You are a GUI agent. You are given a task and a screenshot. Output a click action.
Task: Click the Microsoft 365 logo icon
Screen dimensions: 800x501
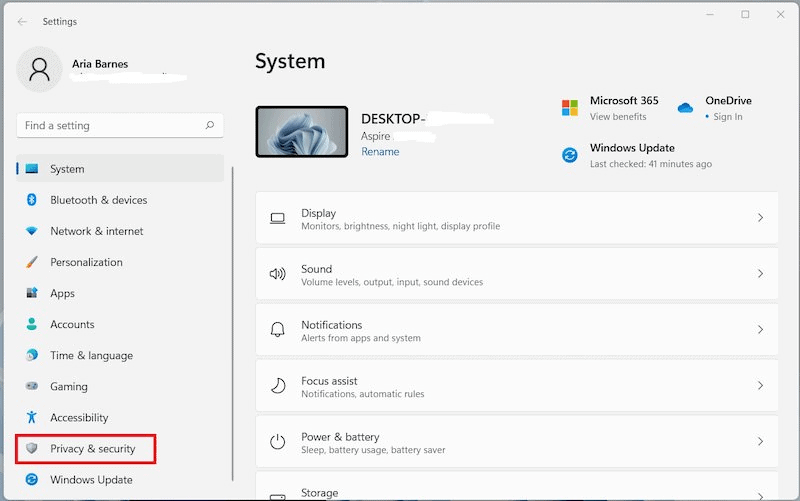point(570,107)
